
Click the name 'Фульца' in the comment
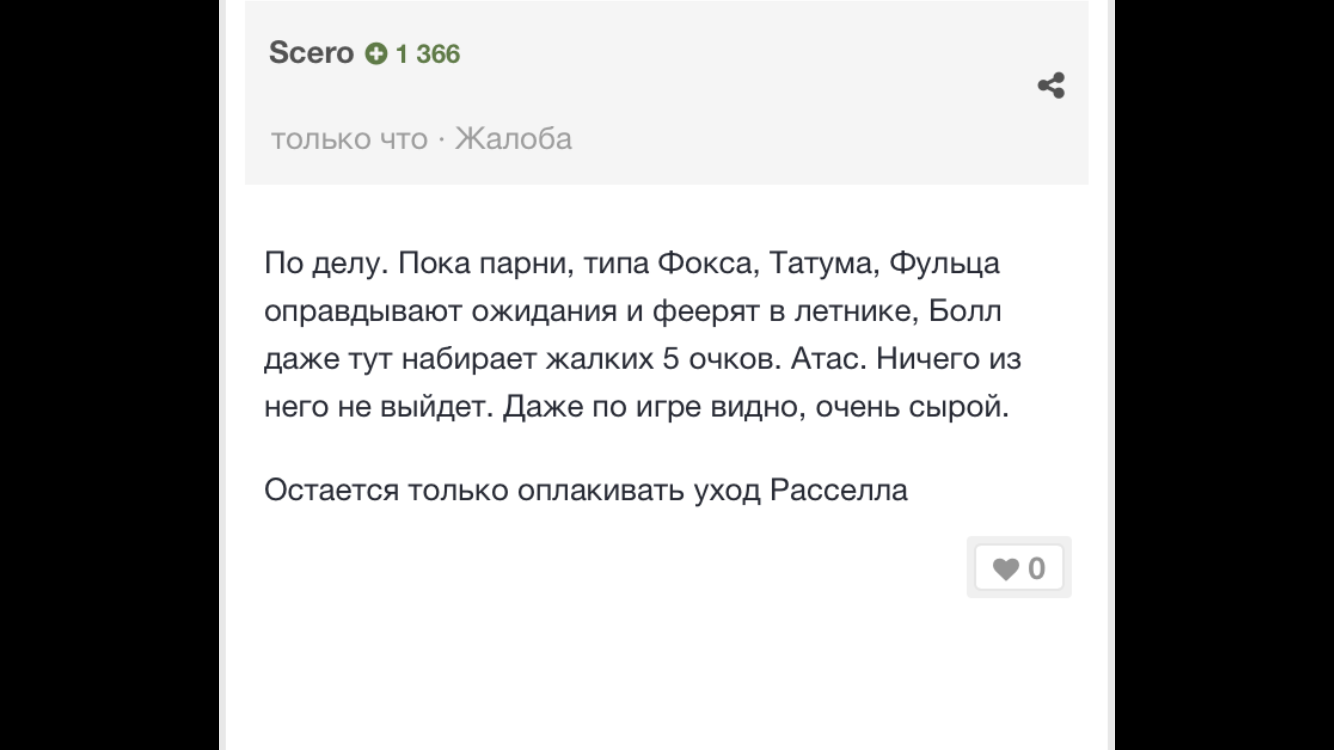coord(944,266)
